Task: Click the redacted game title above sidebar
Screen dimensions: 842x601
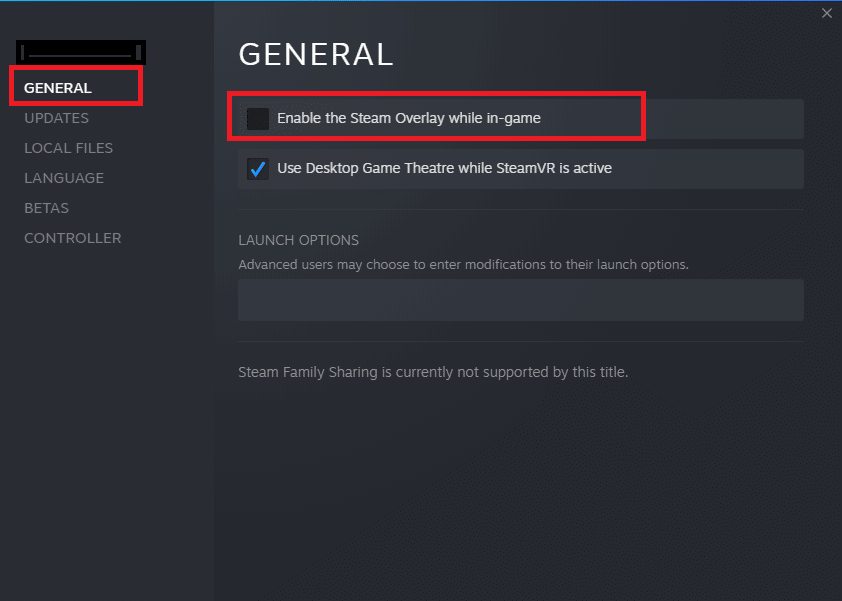Action: click(80, 52)
